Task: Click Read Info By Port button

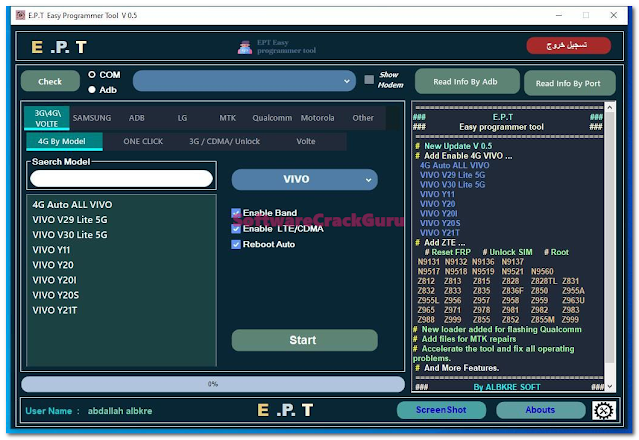Action: pos(569,83)
